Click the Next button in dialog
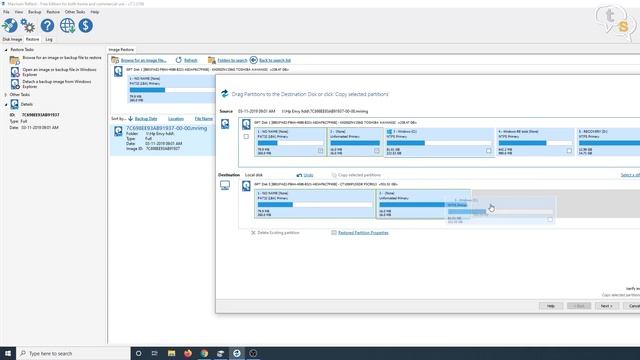Viewport: 640px width, 360px height. click(x=607, y=306)
